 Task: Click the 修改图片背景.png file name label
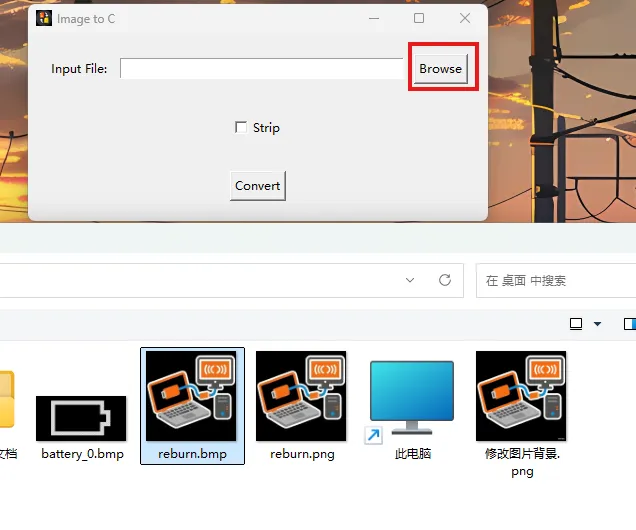[522, 462]
